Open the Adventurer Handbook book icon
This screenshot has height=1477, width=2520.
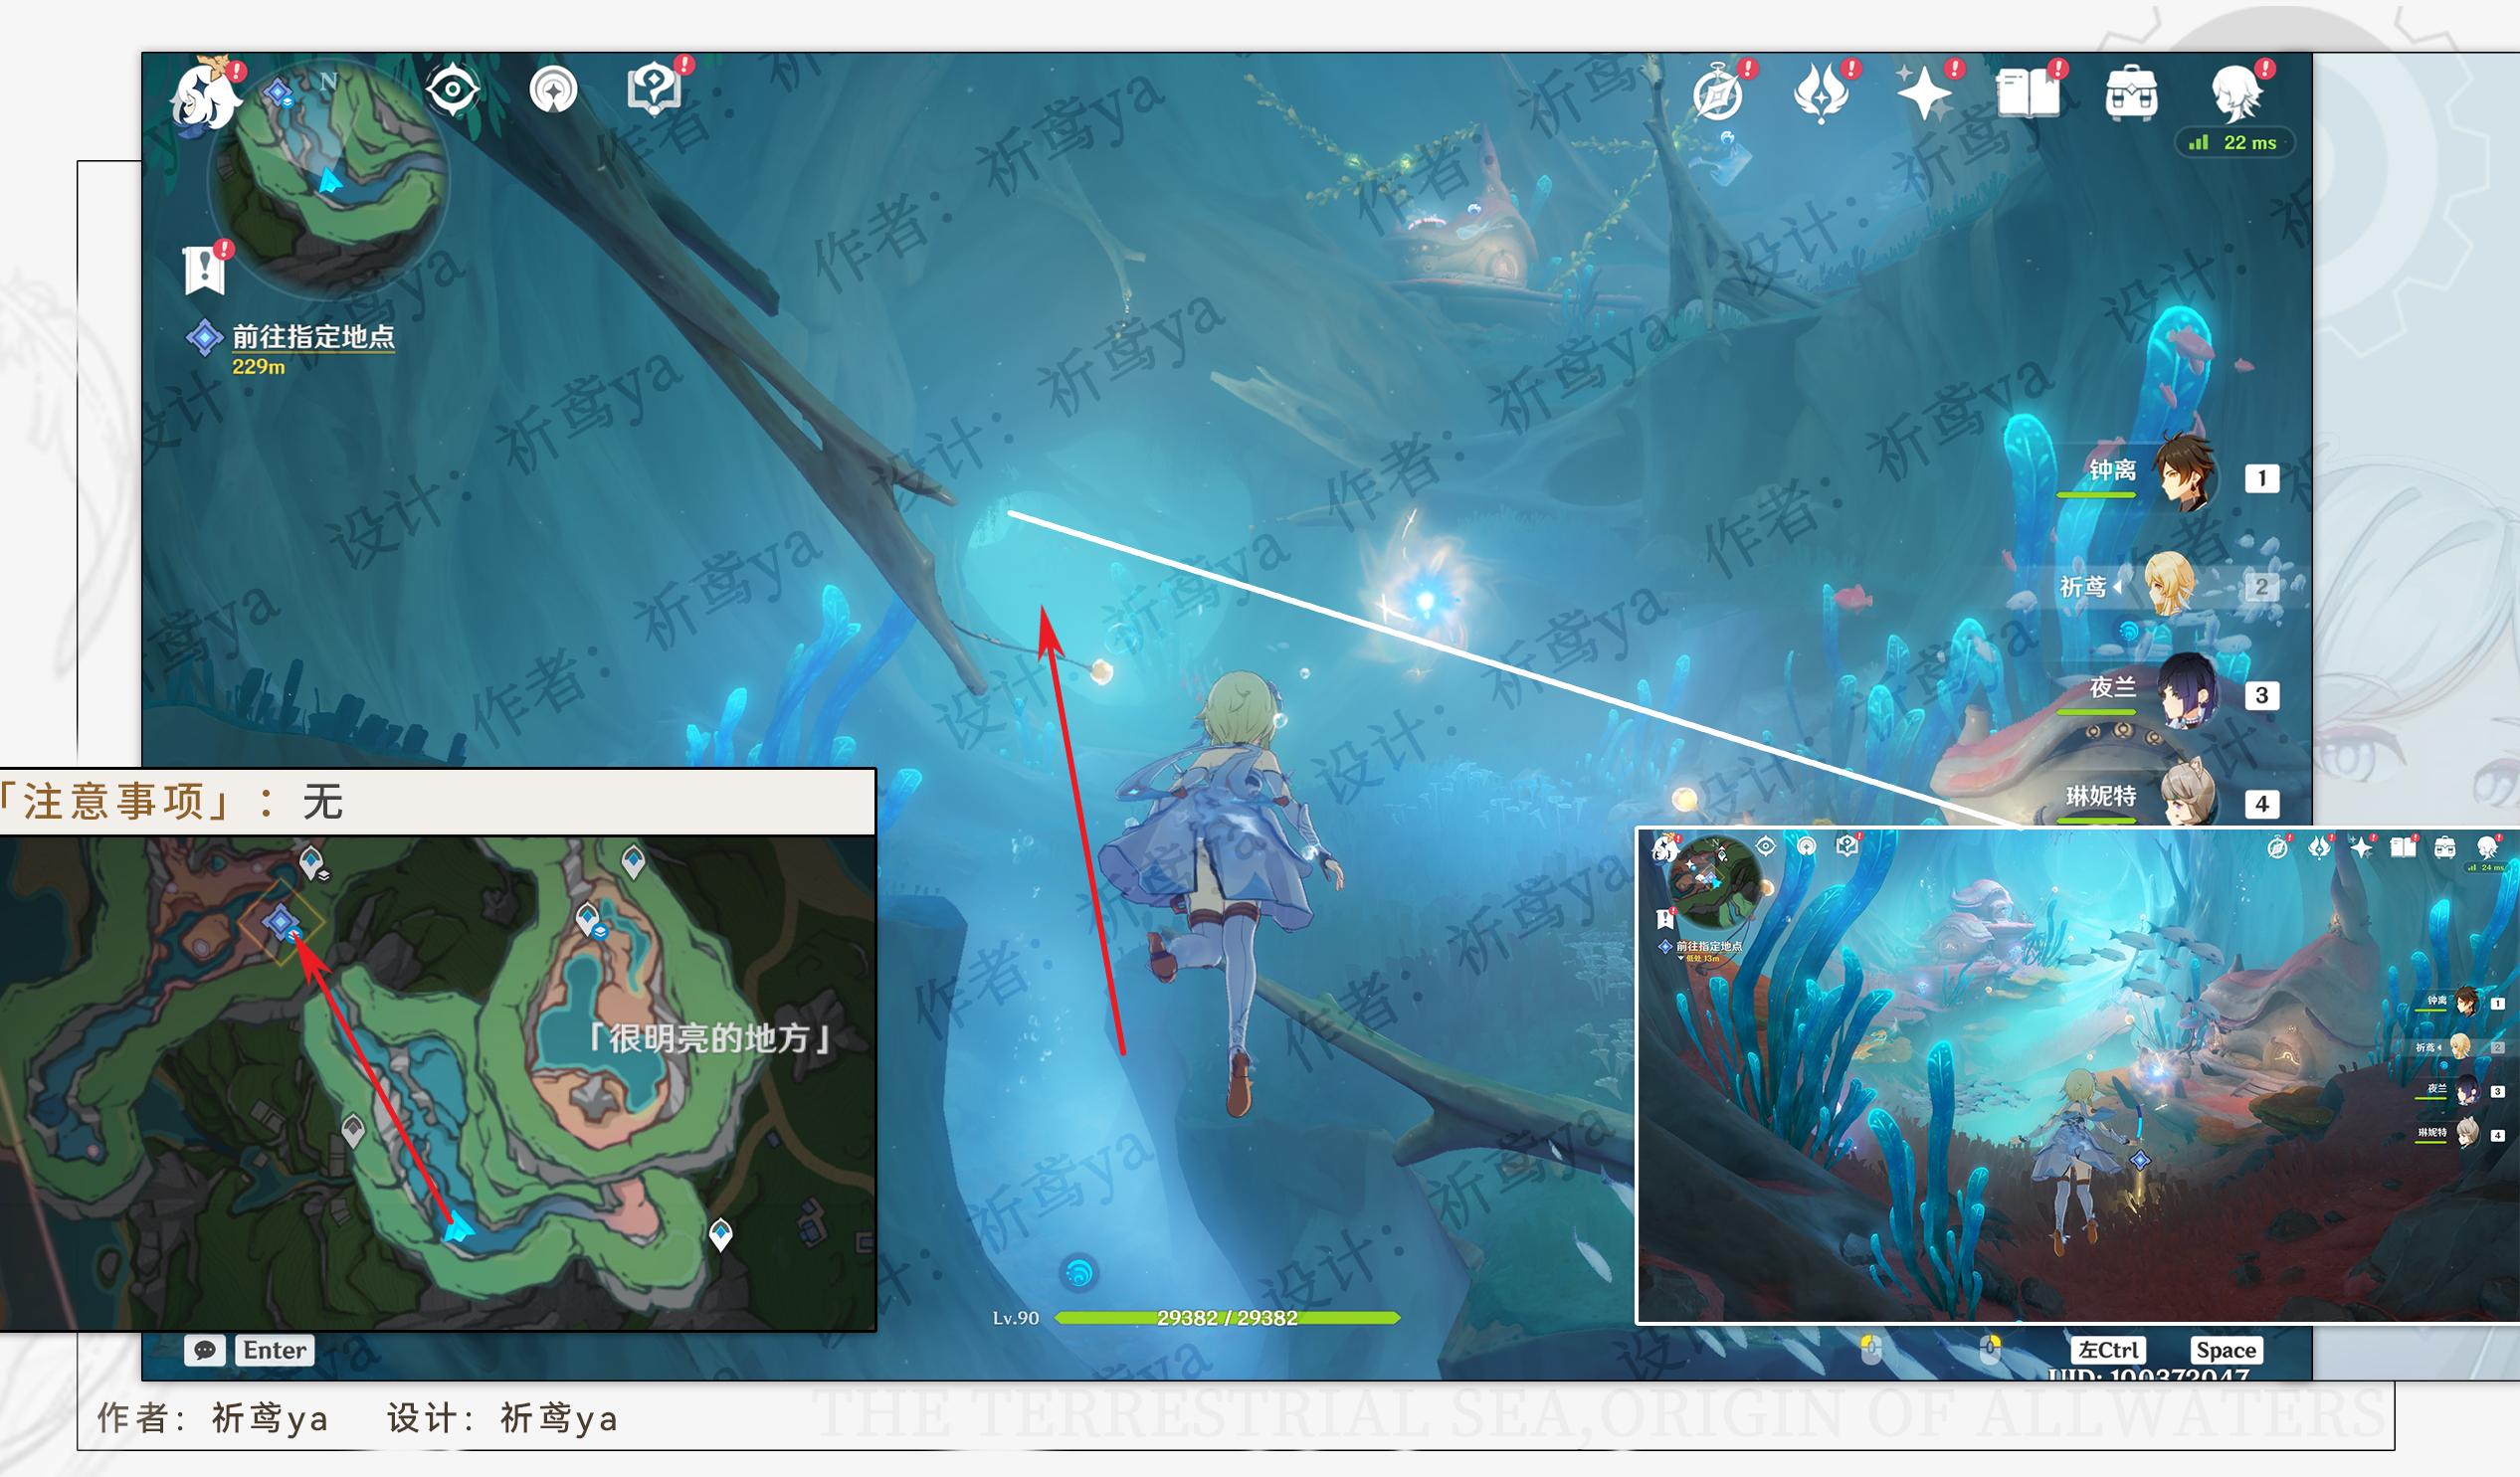click(x=2027, y=95)
